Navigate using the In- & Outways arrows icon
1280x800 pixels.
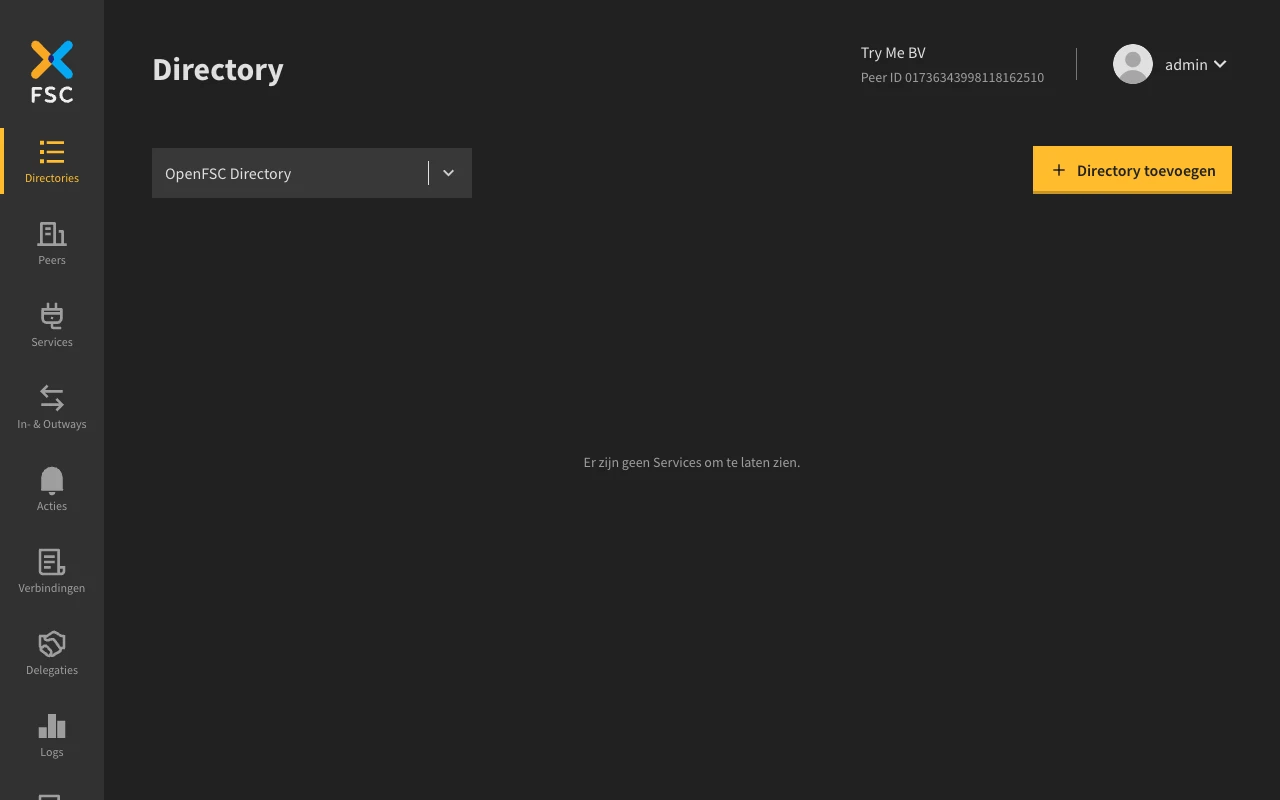point(51,399)
